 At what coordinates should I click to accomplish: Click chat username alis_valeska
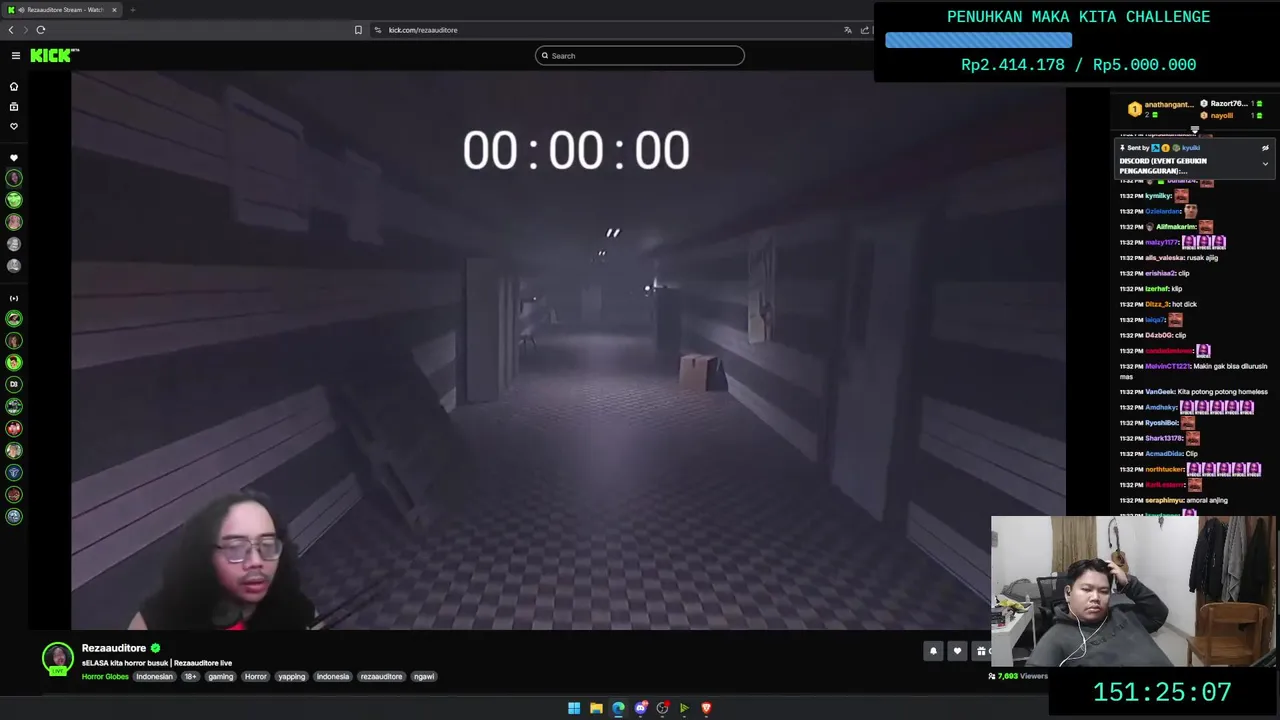point(1164,258)
